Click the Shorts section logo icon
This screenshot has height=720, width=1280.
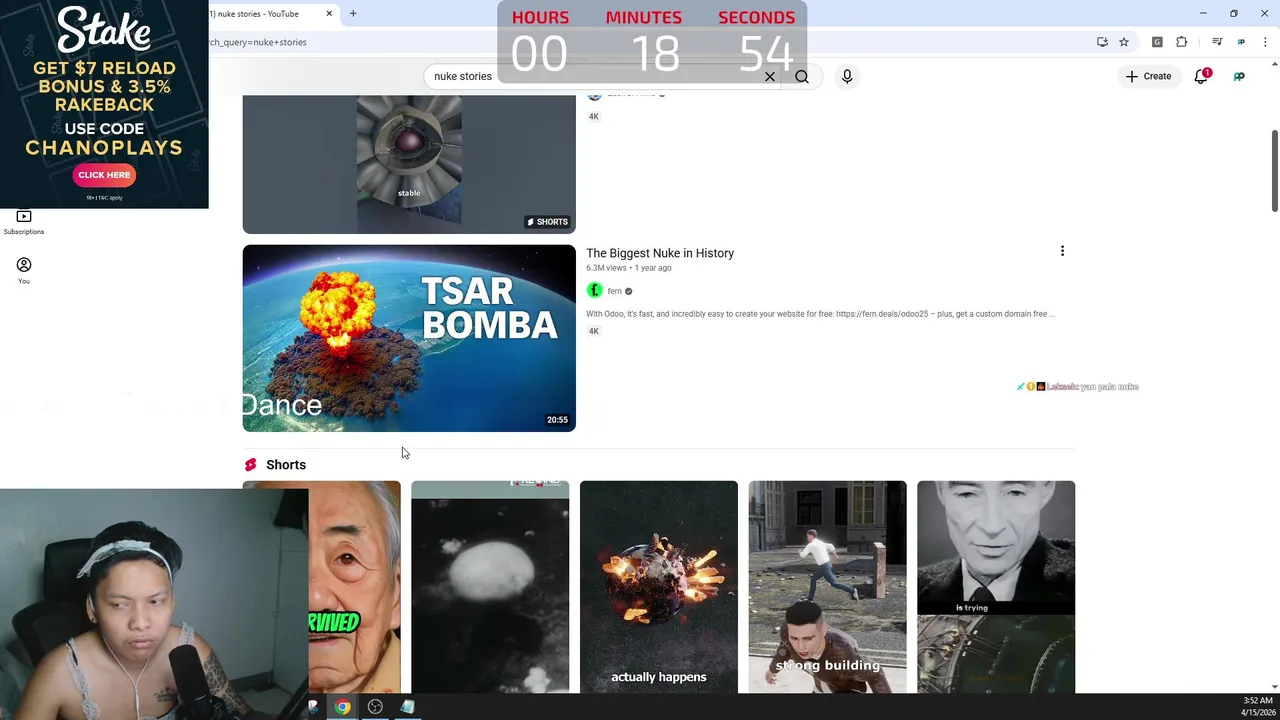click(250, 465)
